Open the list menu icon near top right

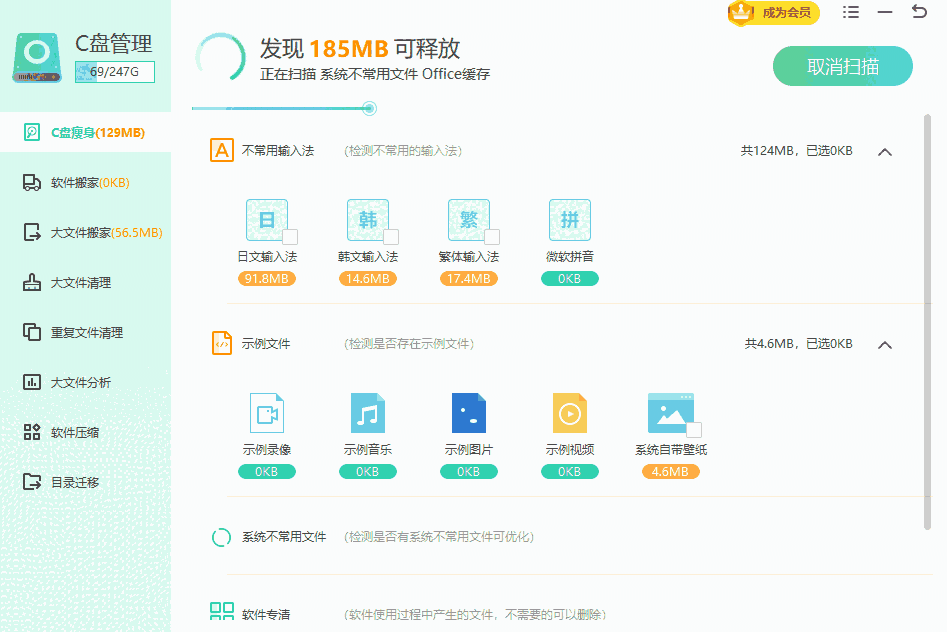[x=851, y=12]
